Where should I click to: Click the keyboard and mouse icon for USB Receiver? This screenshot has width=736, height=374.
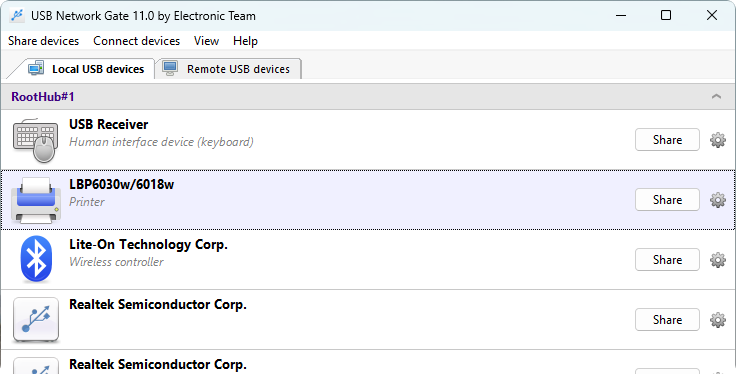[36, 140]
